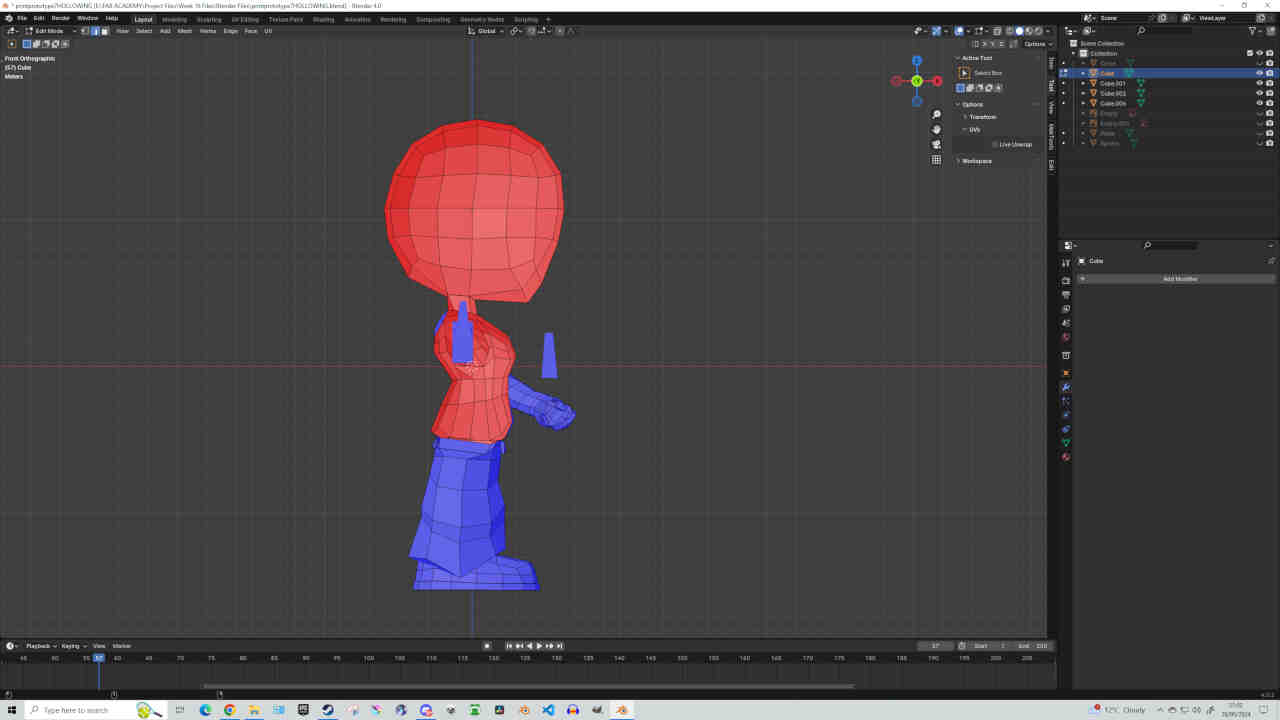1280x720 pixels.
Task: Open the Modifiers wrench properties tab
Action: [x=1066, y=387]
